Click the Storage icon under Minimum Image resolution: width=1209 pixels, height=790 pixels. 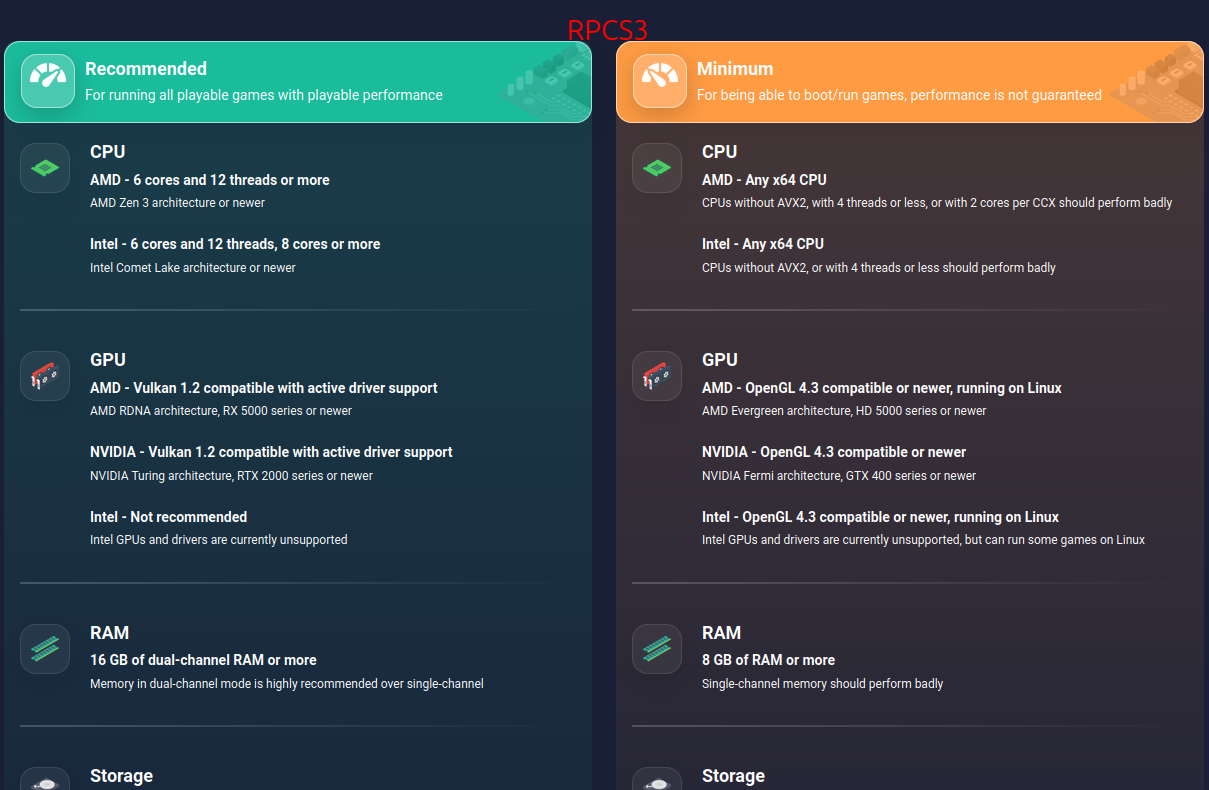657,779
